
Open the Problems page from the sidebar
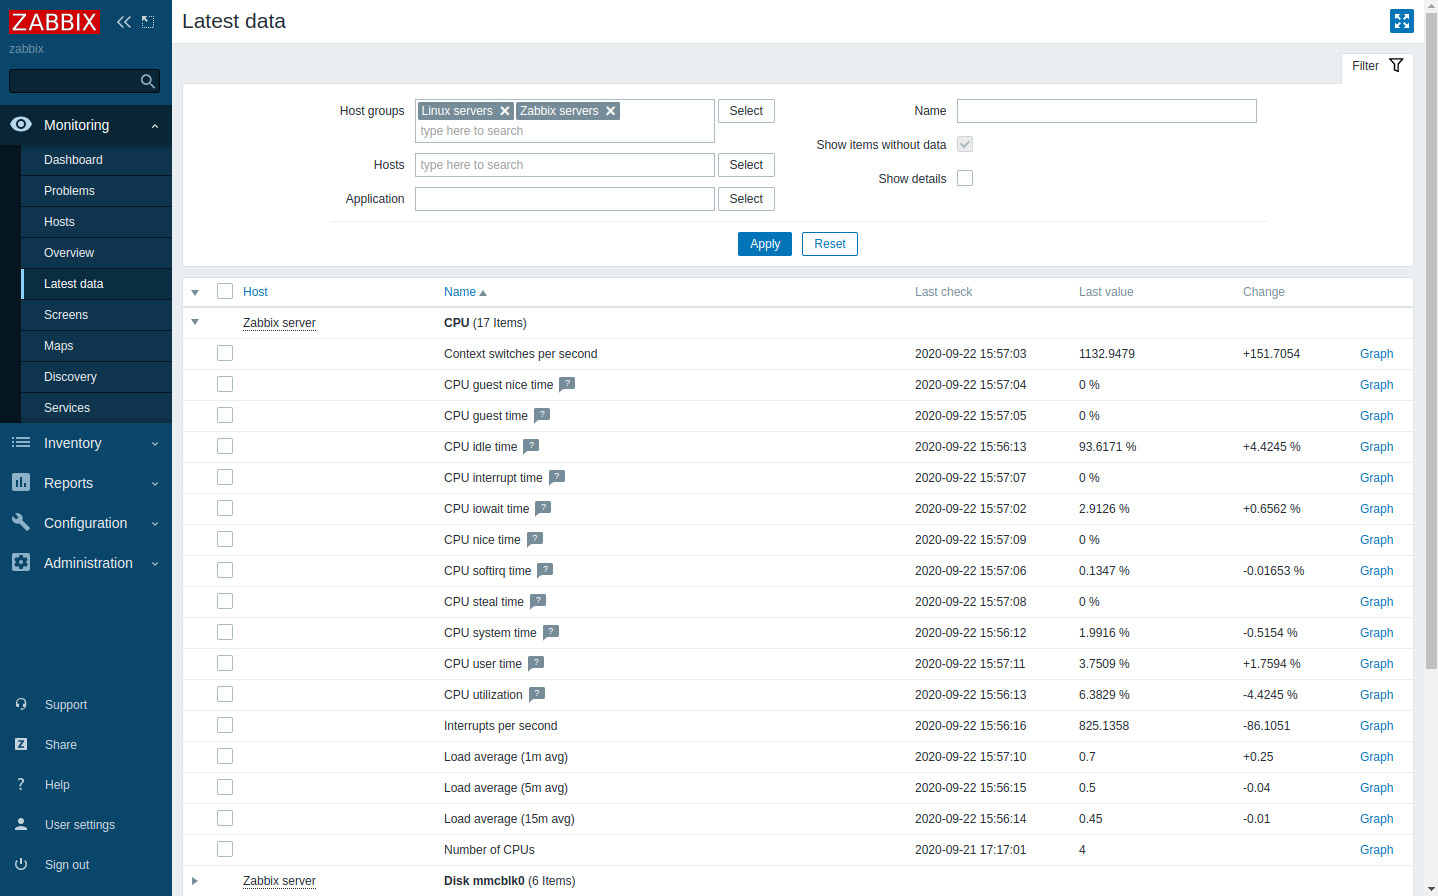click(x=70, y=190)
